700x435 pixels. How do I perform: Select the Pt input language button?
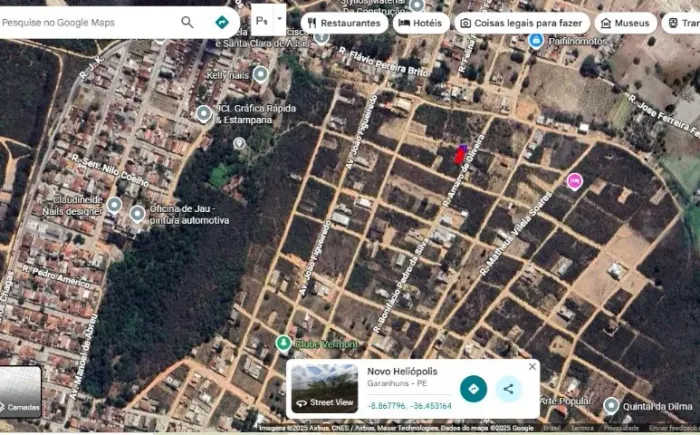[262, 20]
